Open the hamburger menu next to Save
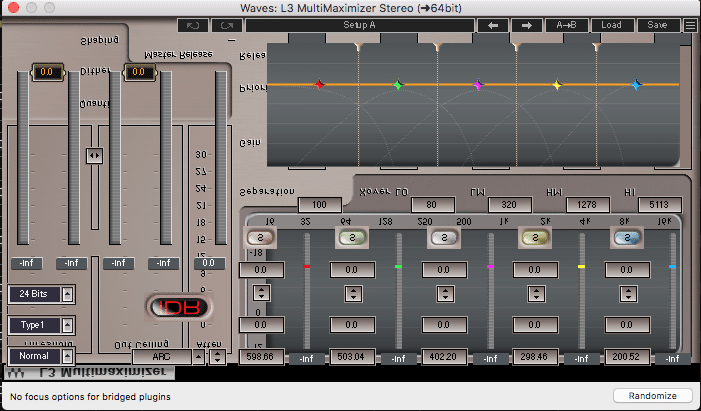 (690, 25)
